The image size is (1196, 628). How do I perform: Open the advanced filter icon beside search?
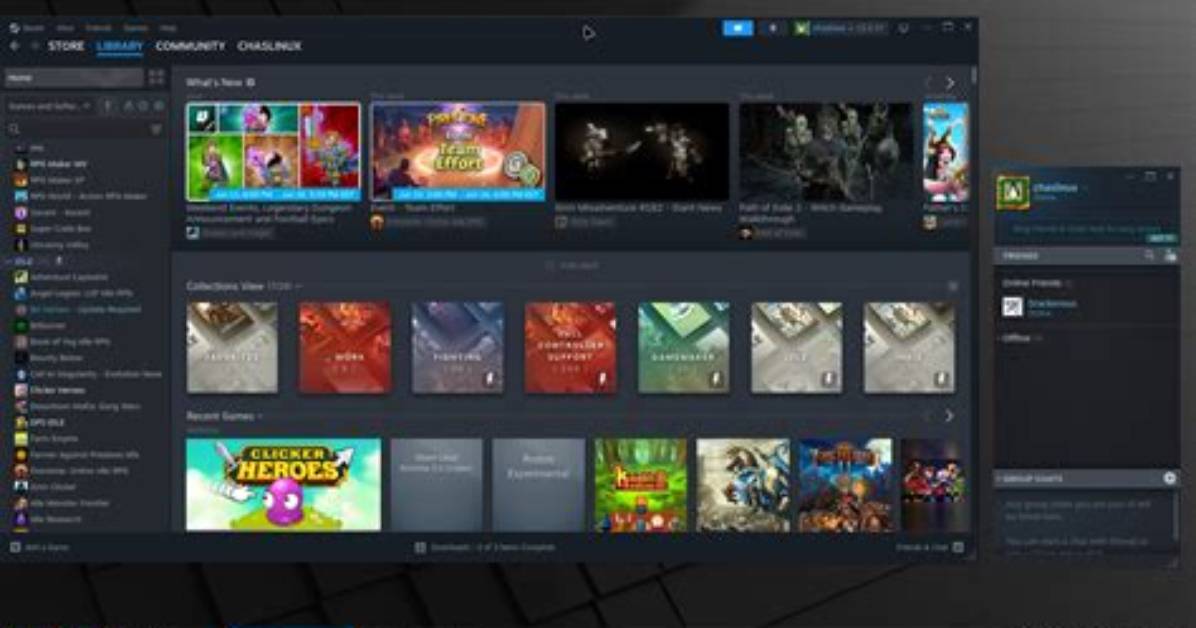click(x=156, y=129)
